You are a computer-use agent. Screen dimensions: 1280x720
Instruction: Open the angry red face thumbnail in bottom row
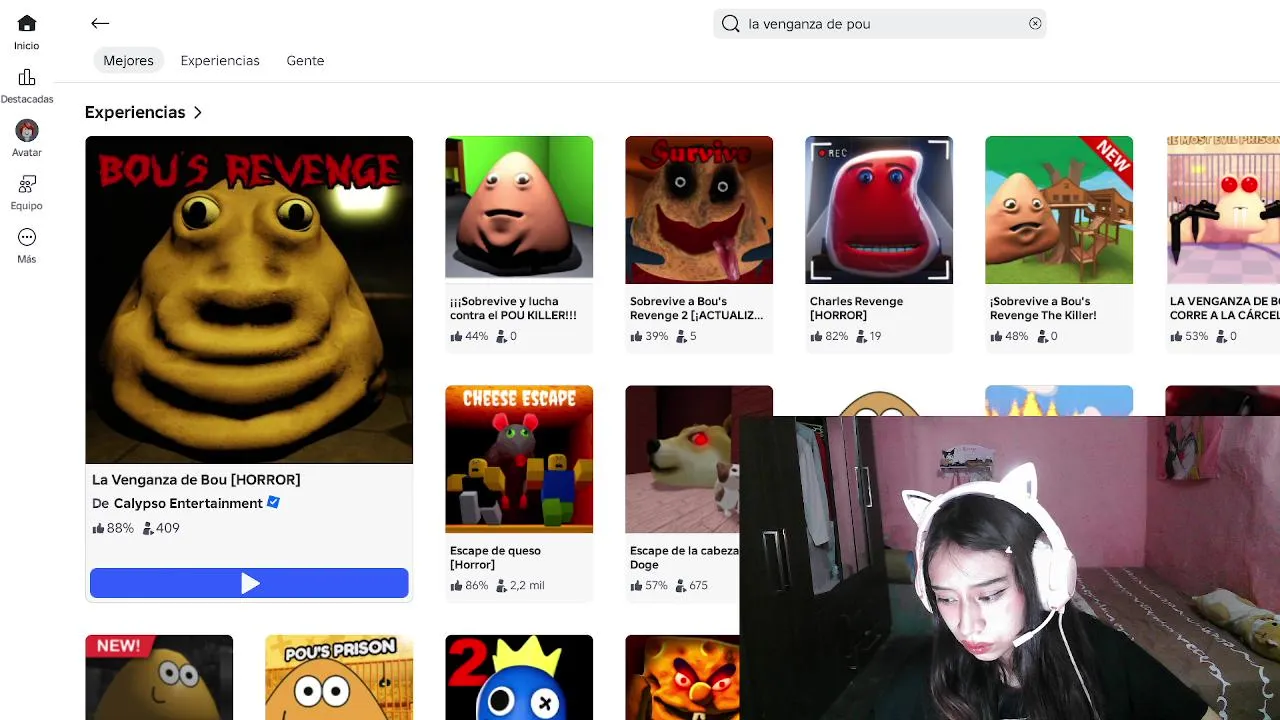(x=683, y=677)
